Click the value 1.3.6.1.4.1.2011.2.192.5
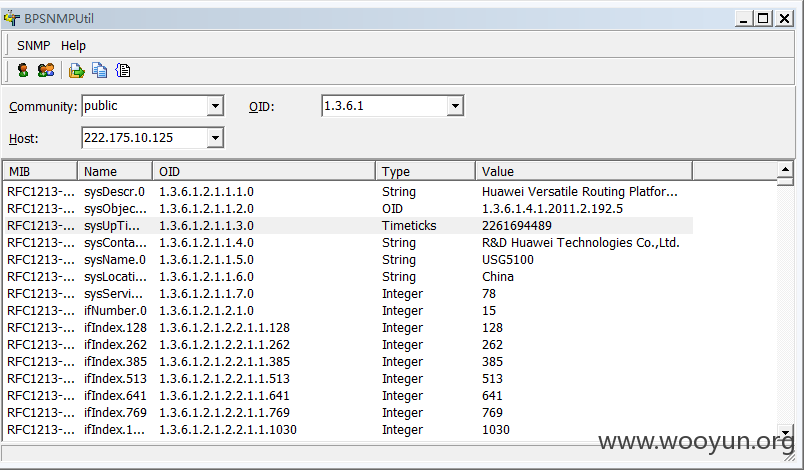This screenshot has height=470, width=804. 552,209
